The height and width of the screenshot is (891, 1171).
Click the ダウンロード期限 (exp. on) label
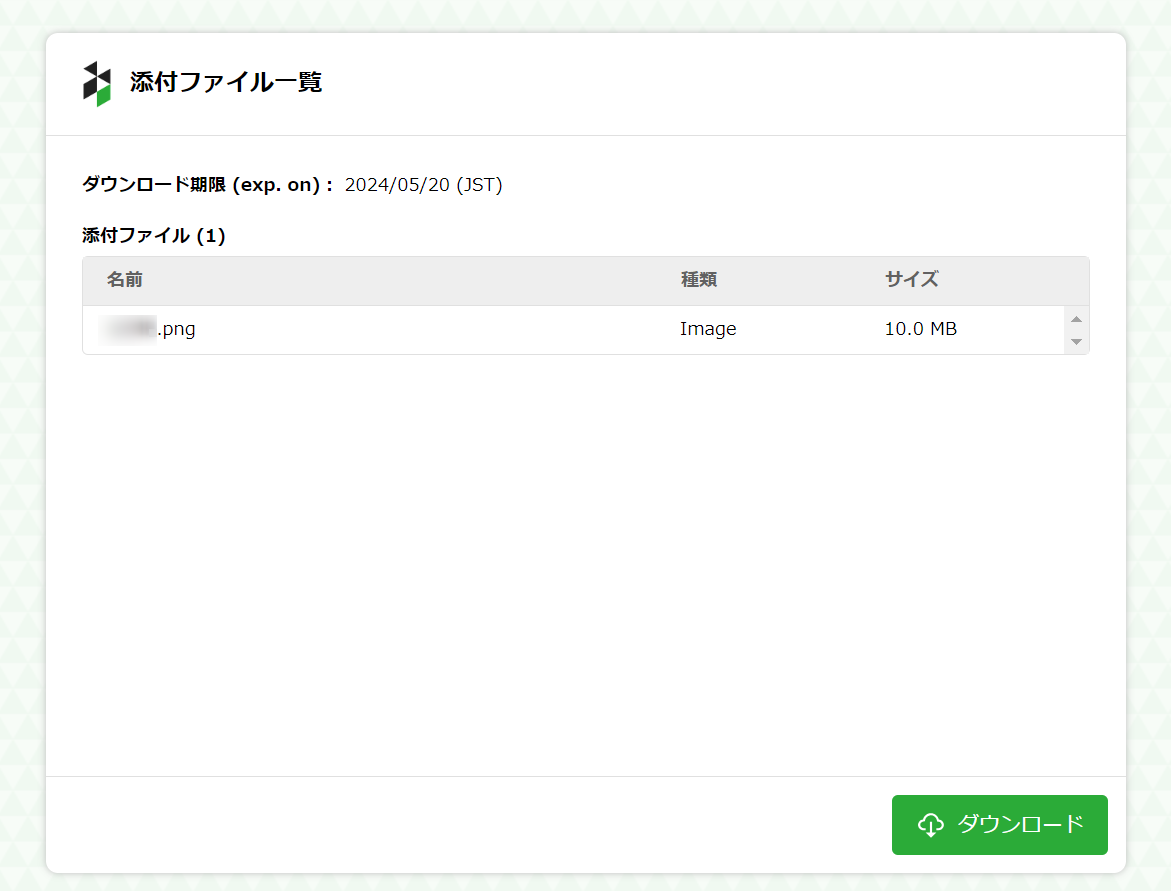[206, 185]
